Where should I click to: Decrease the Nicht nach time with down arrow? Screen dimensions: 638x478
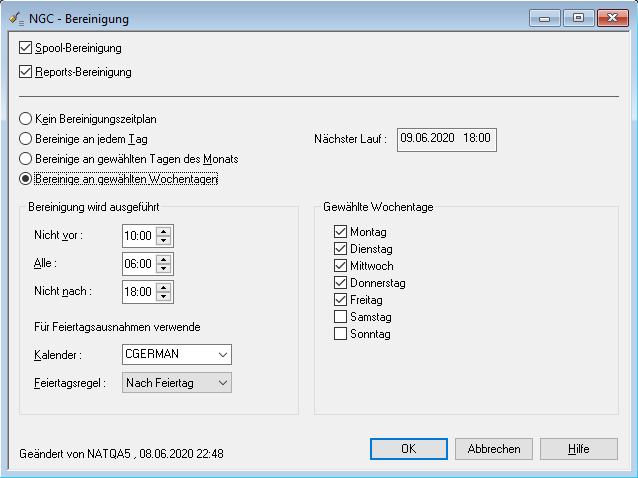[164, 296]
